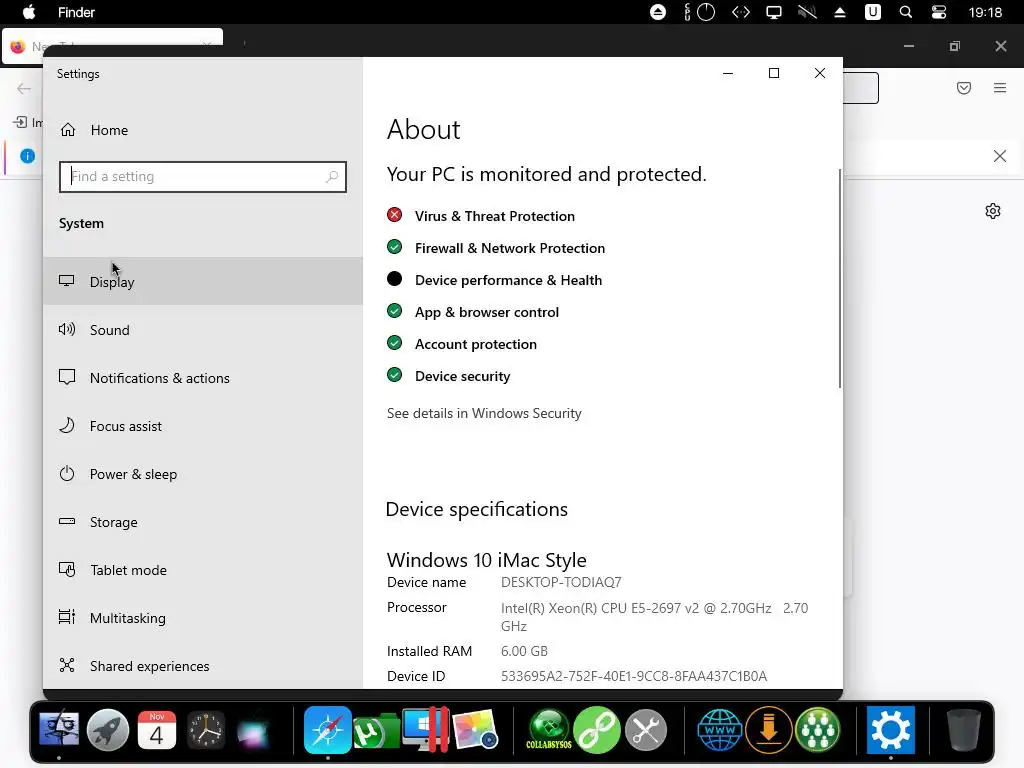Open Display settings in the sidebar
The height and width of the screenshot is (768, 1024).
202,281
